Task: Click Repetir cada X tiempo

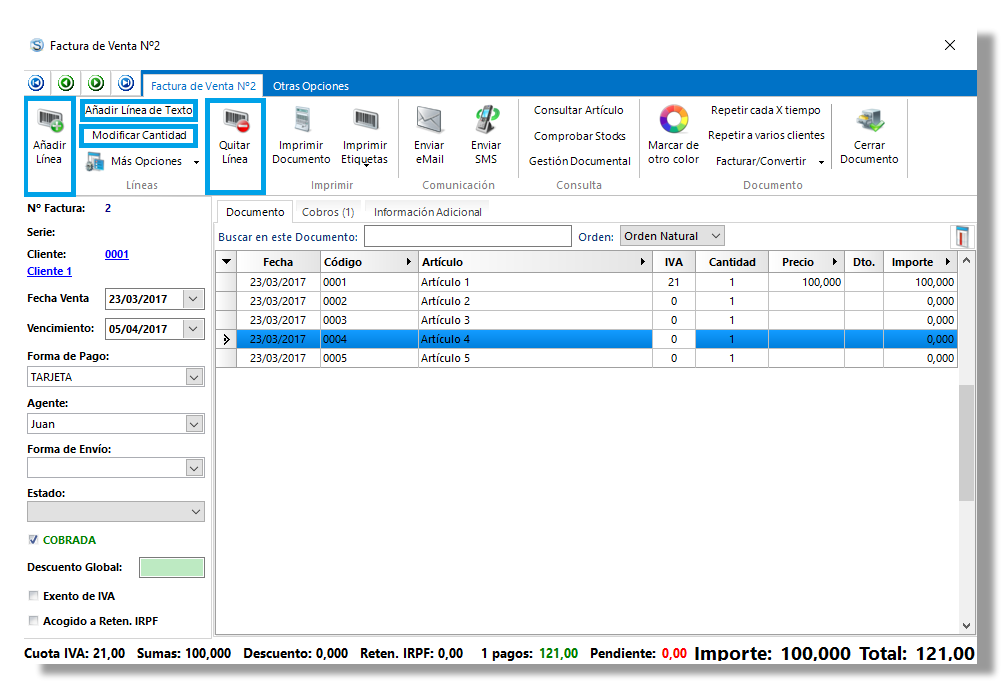Action: pyautogui.click(x=765, y=110)
